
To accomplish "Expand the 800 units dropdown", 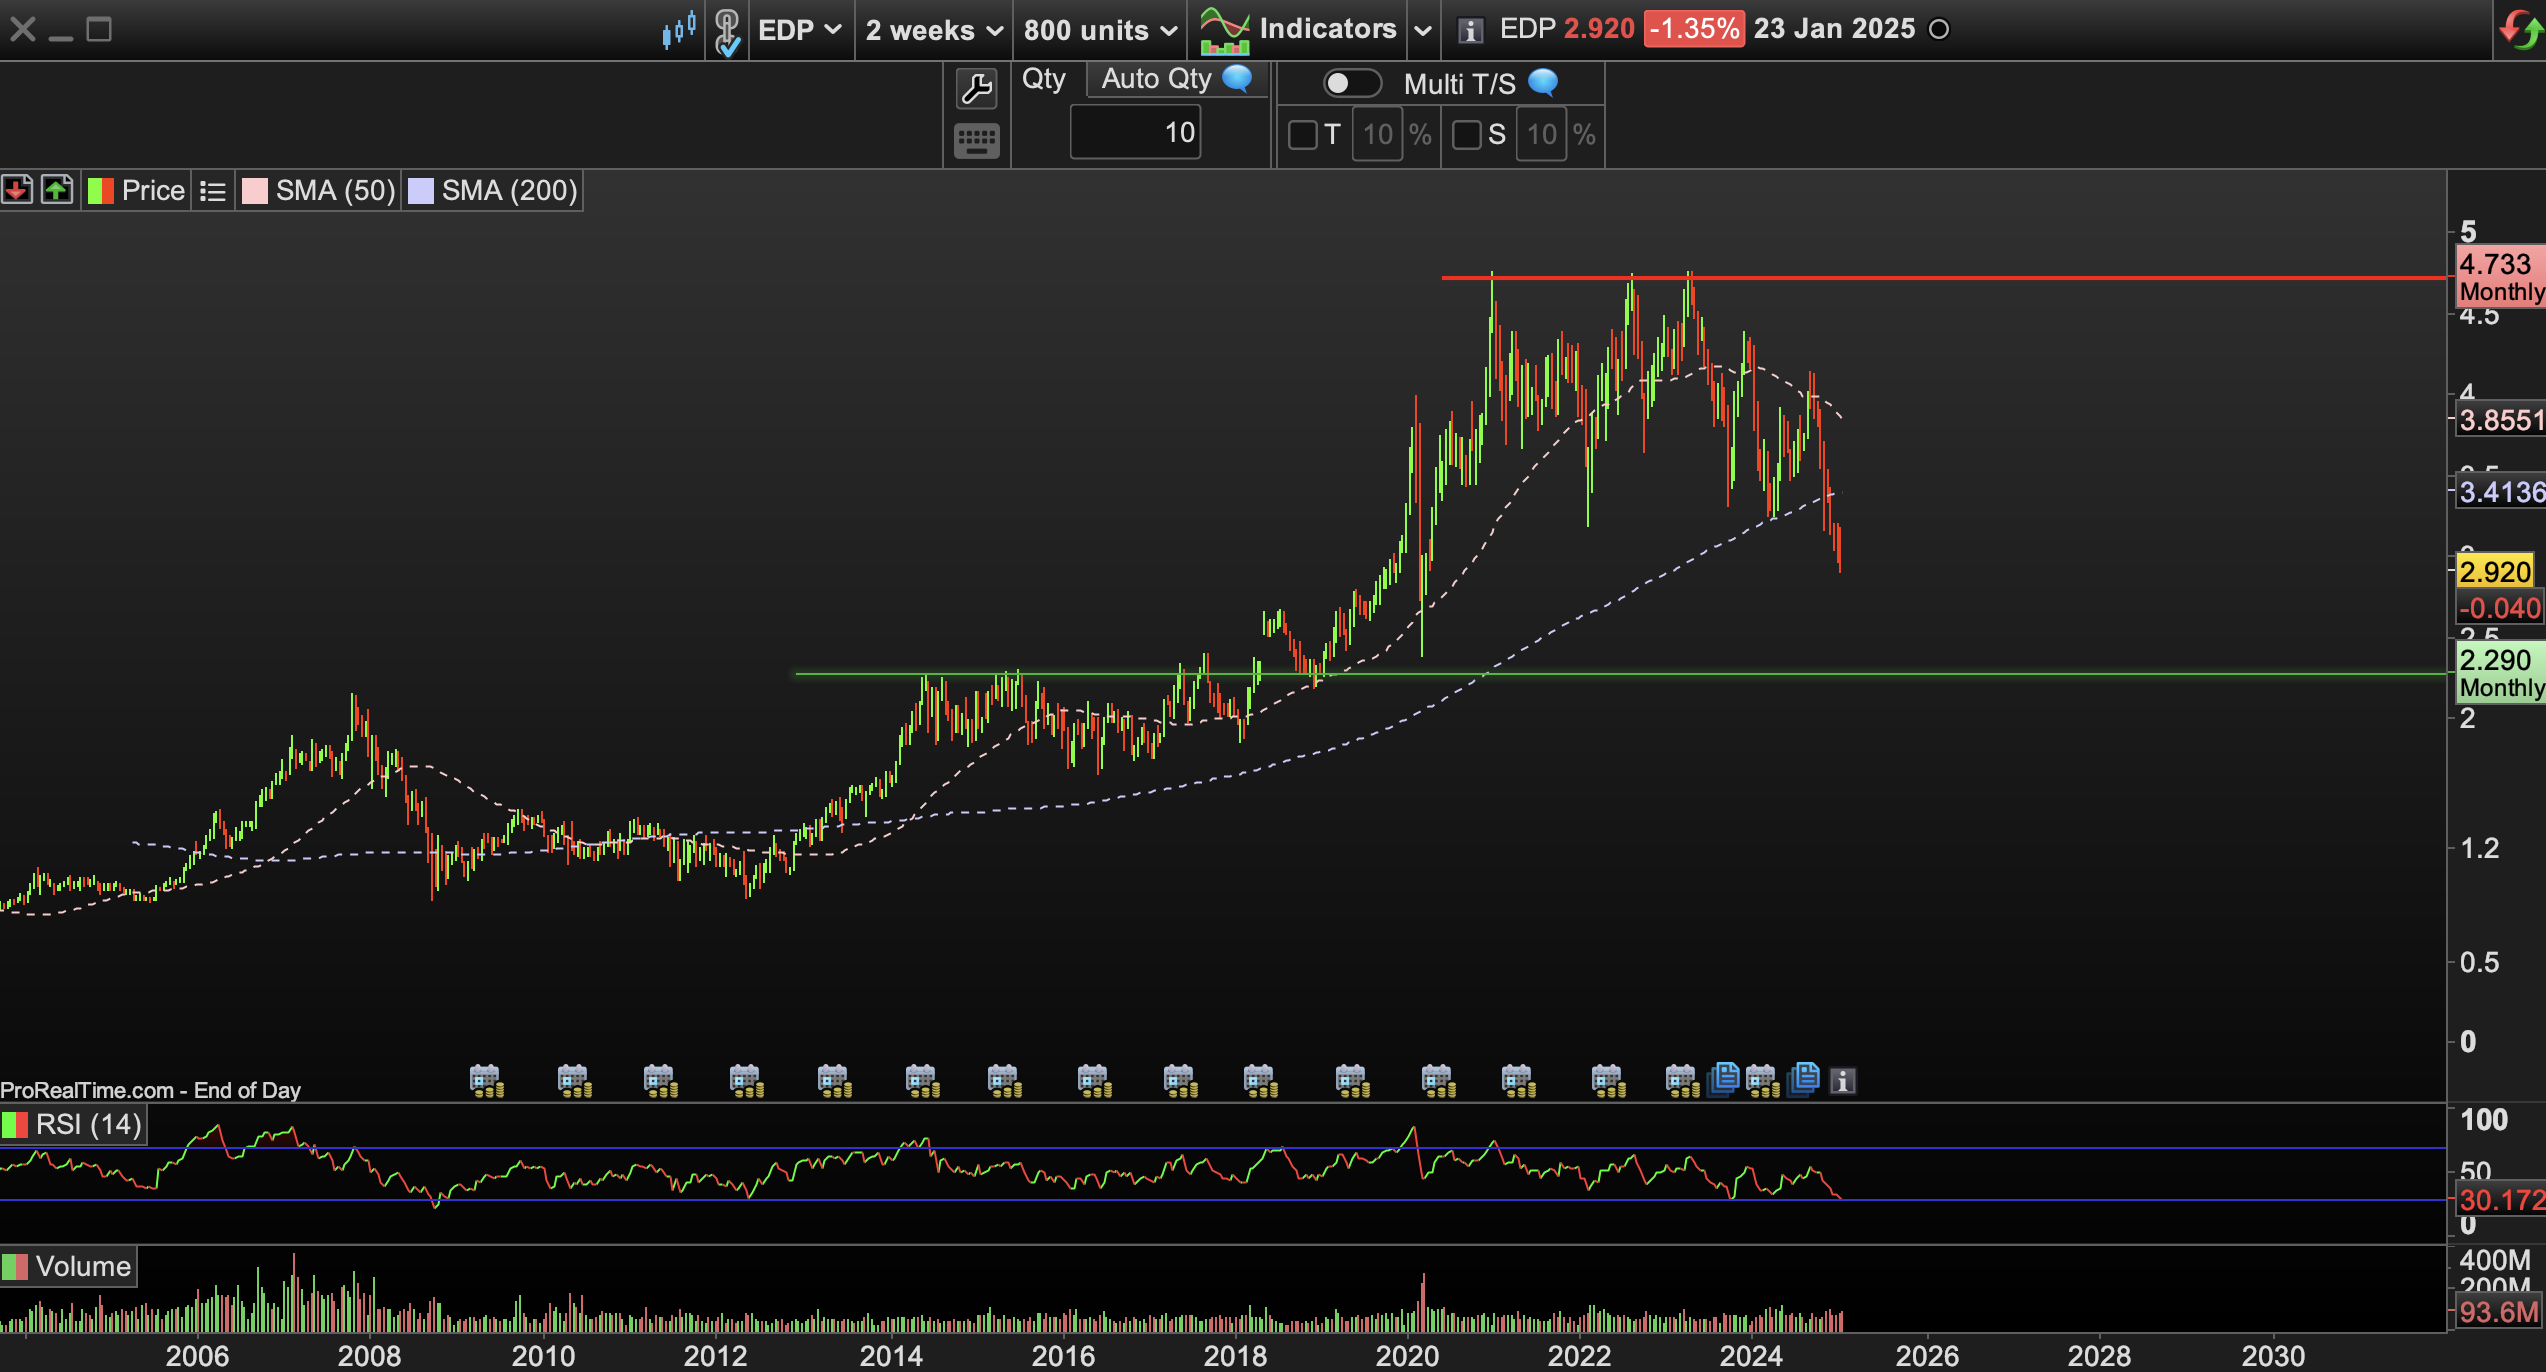I will [x=1100, y=30].
